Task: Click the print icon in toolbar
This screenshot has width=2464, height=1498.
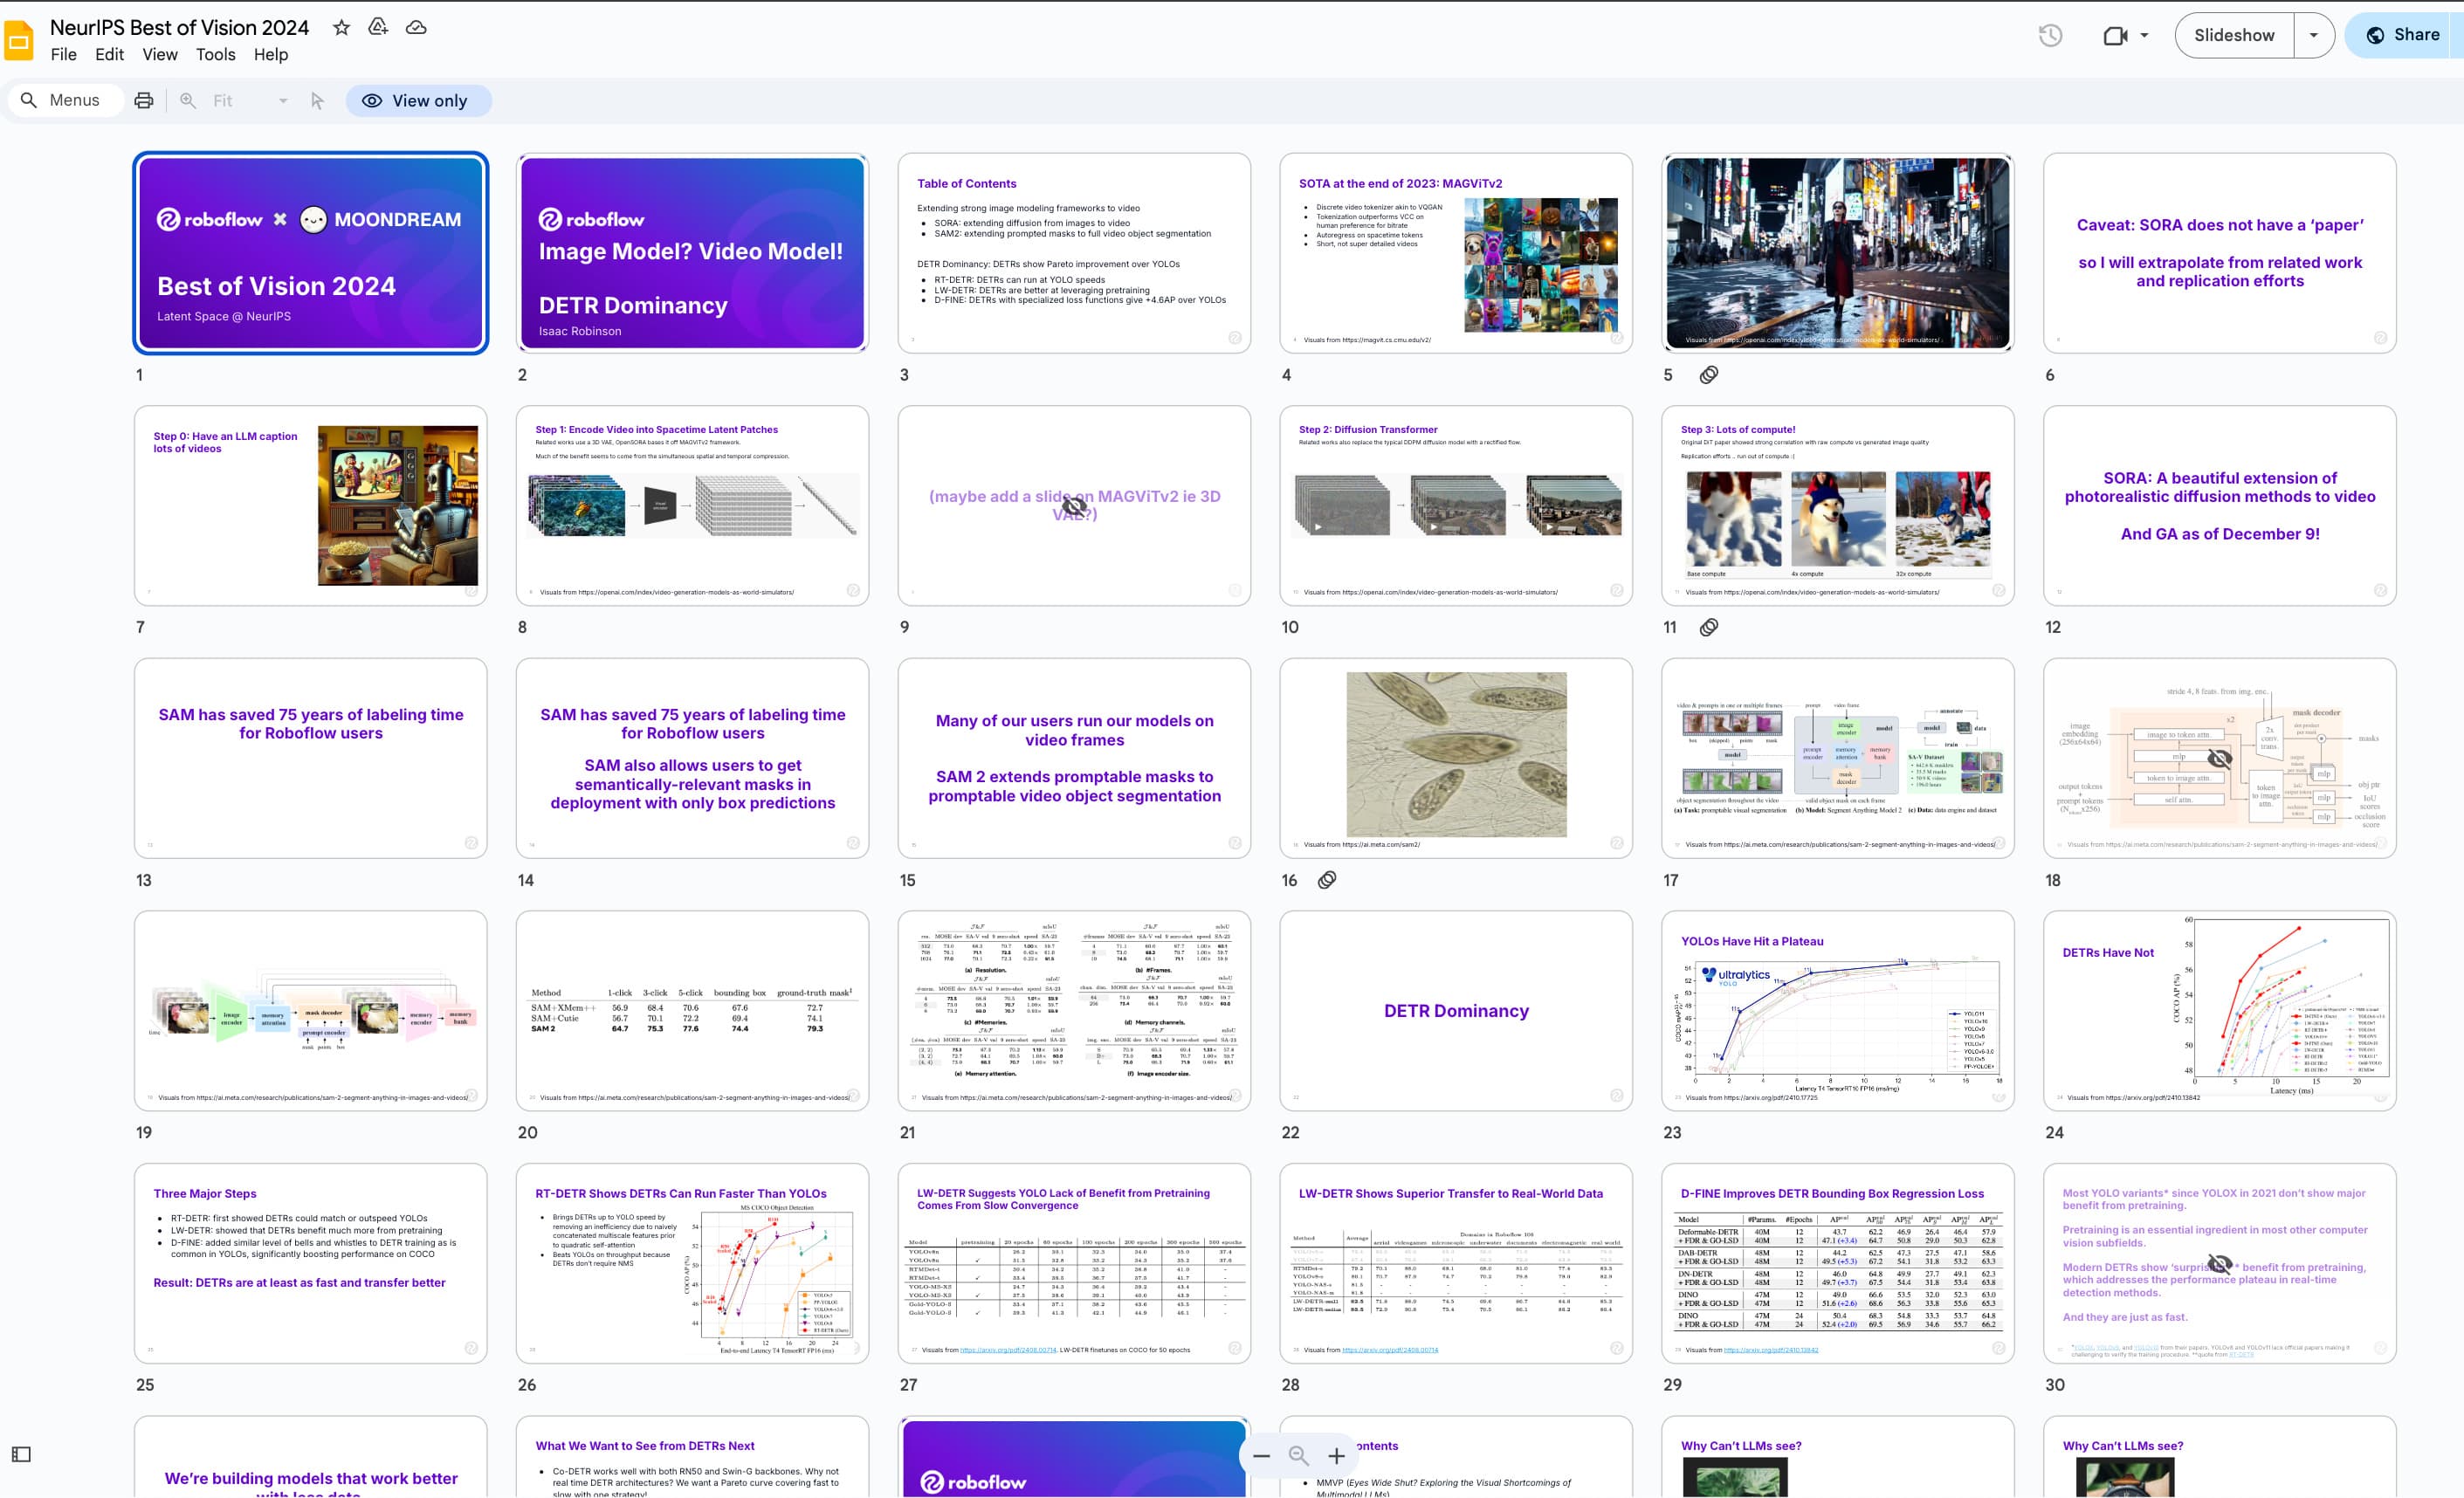Action: tap(144, 100)
